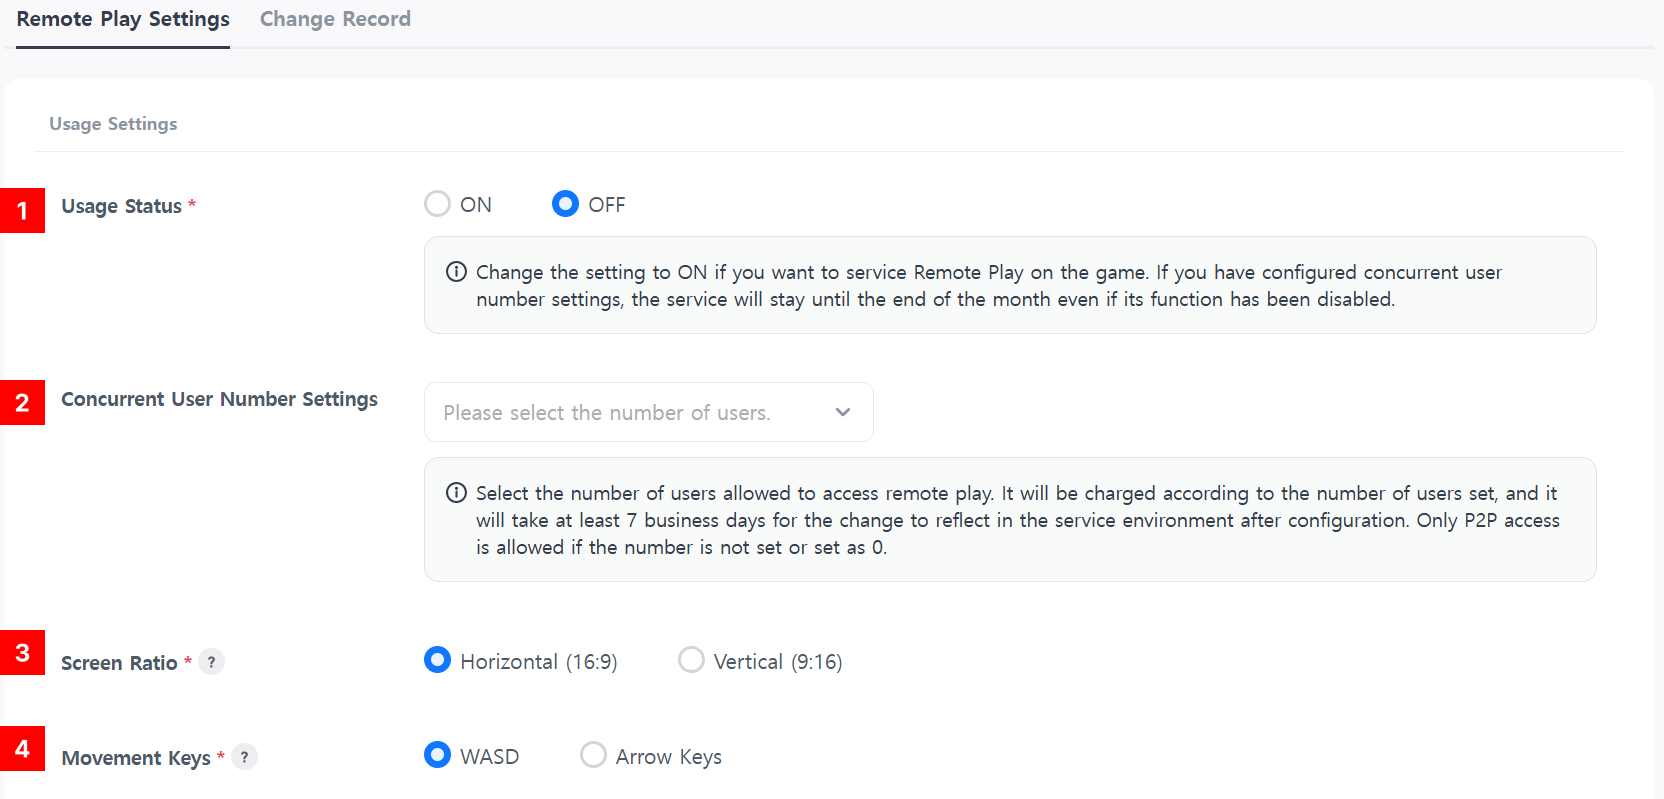This screenshot has height=799, width=1664.
Task: Set Usage Status to ON
Action: 438,204
